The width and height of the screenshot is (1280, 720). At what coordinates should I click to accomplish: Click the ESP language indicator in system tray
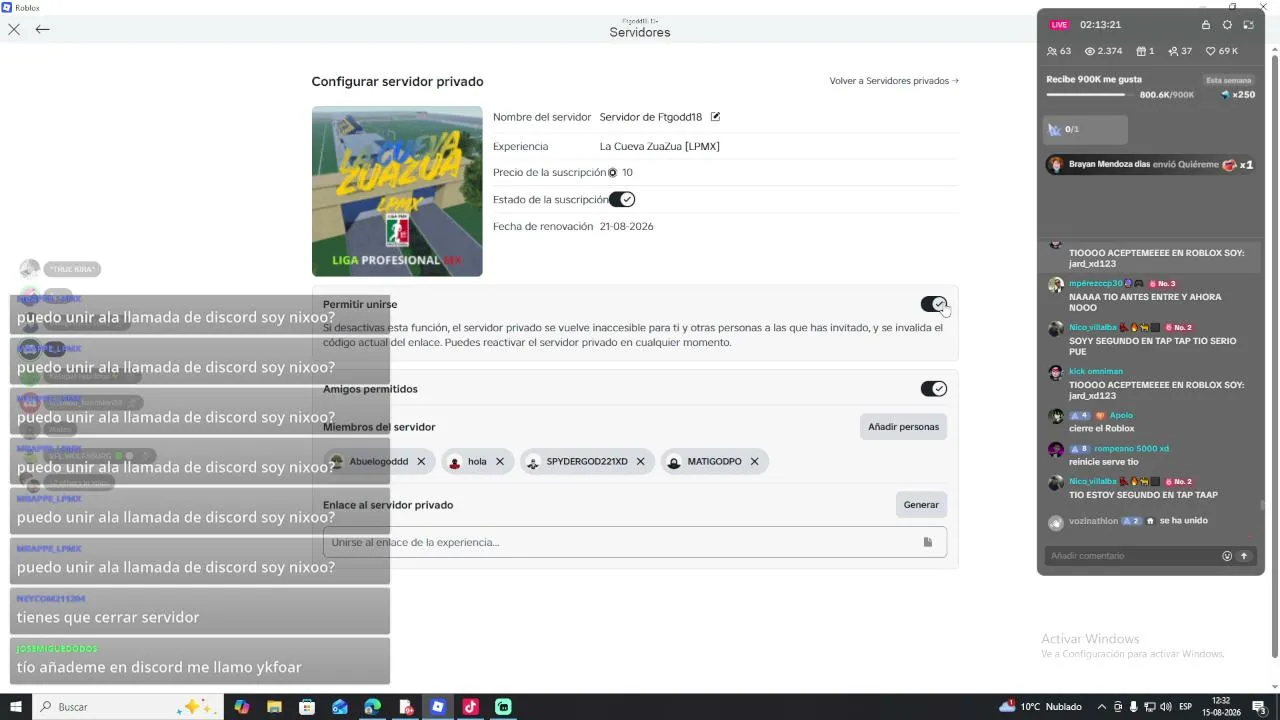(x=1186, y=707)
